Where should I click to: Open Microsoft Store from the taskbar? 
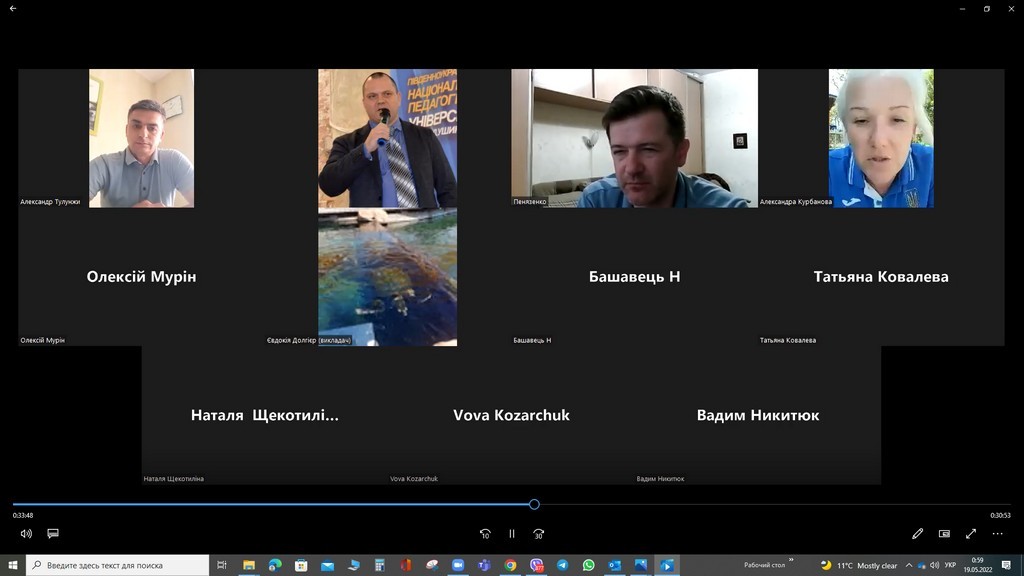click(301, 565)
